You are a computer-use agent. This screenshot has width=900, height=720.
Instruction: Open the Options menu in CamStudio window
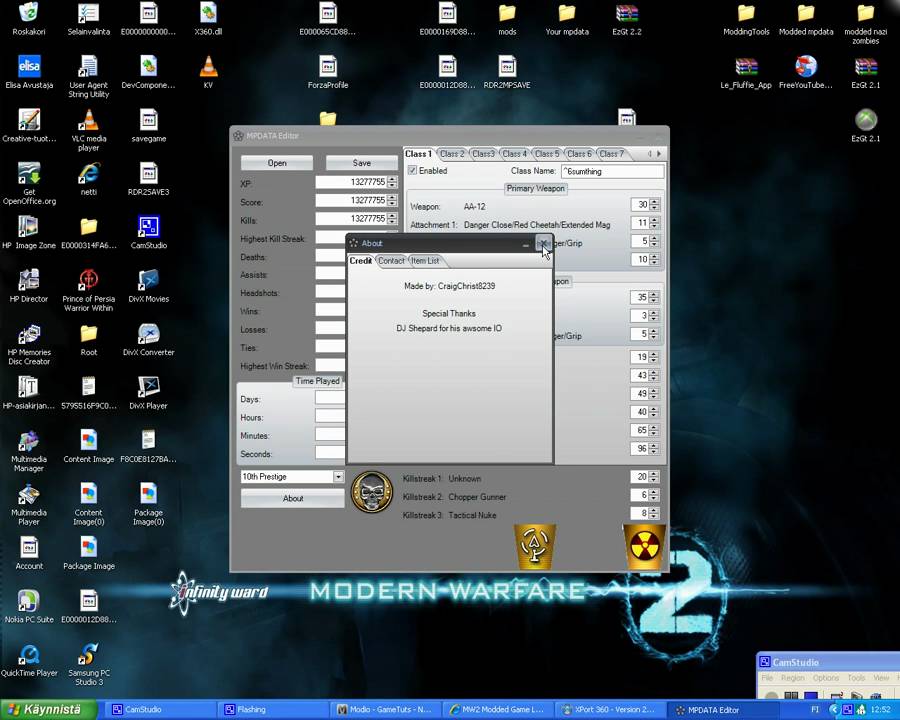[825, 678]
